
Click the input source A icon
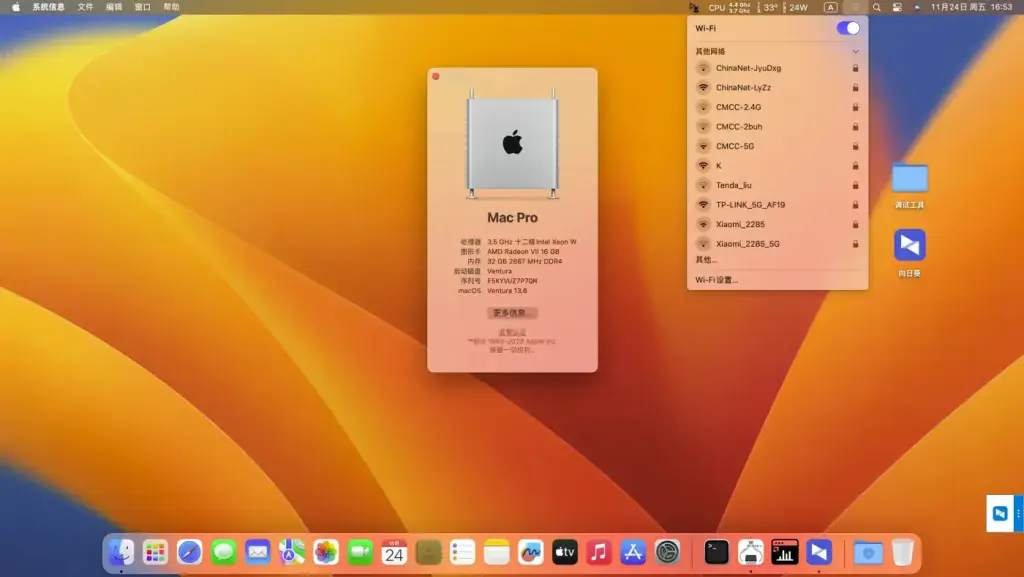point(831,7)
